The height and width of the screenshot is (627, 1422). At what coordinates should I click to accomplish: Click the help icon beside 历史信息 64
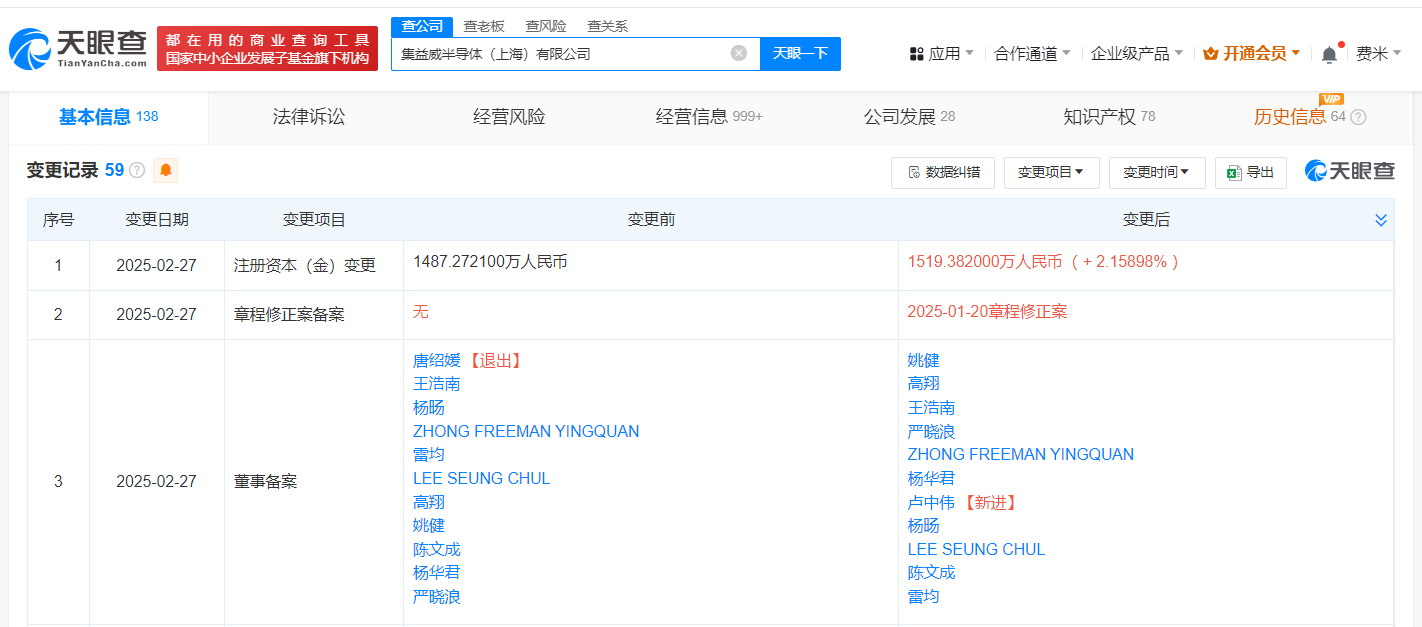point(1358,117)
